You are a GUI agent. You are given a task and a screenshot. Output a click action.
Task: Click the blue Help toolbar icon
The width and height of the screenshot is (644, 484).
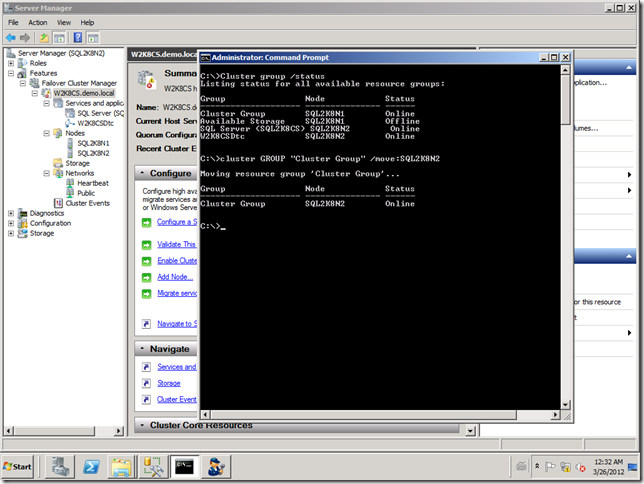click(x=78, y=38)
